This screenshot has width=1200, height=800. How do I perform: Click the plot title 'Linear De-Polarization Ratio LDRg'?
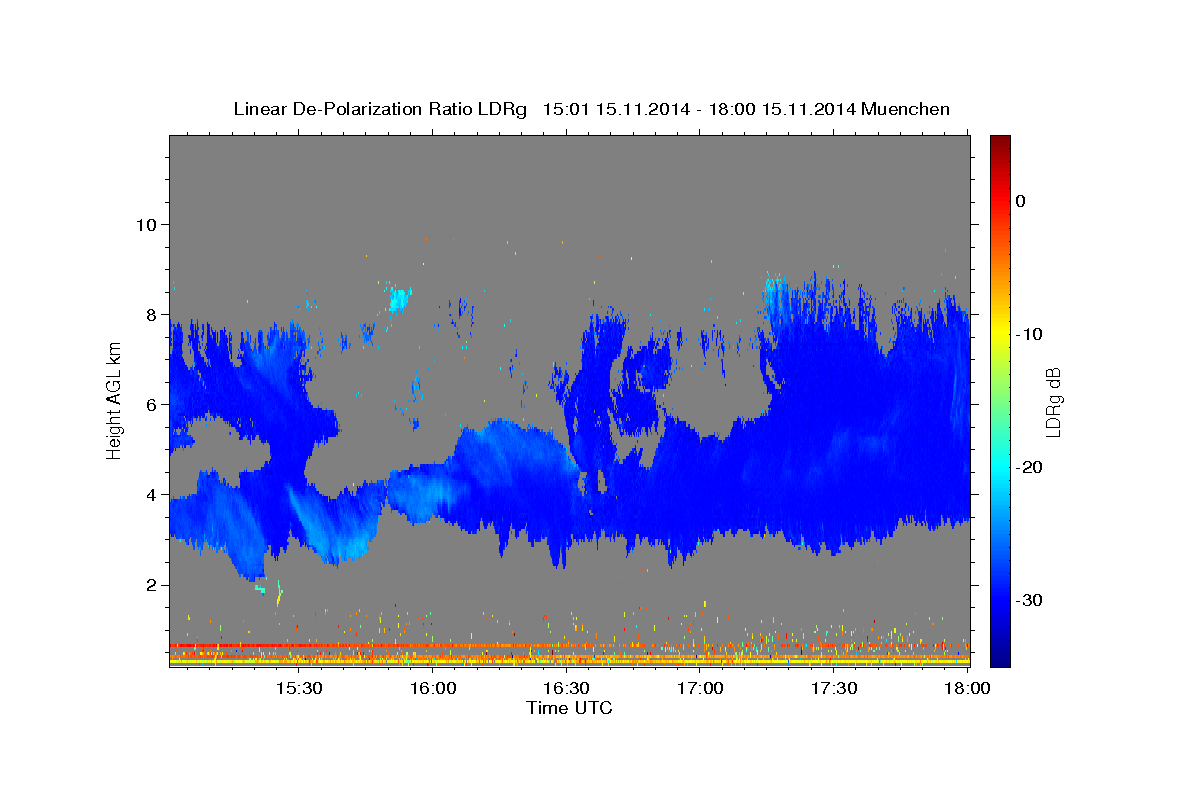point(379,109)
